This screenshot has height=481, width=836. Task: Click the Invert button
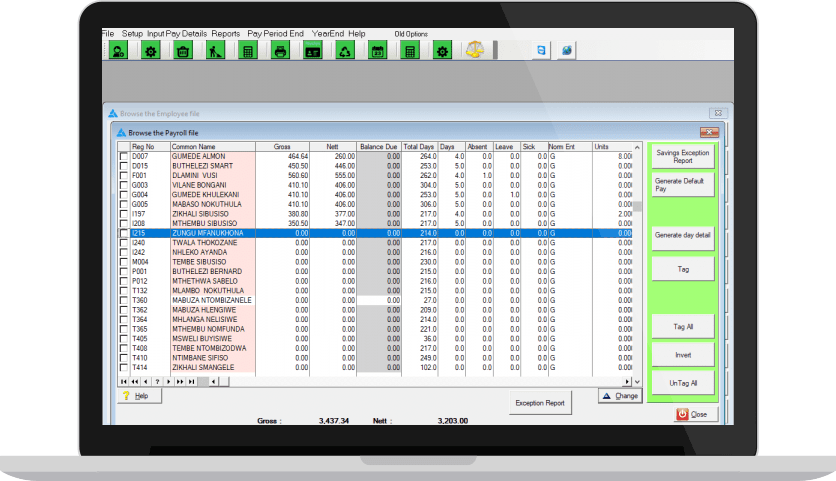pyautogui.click(x=682, y=355)
